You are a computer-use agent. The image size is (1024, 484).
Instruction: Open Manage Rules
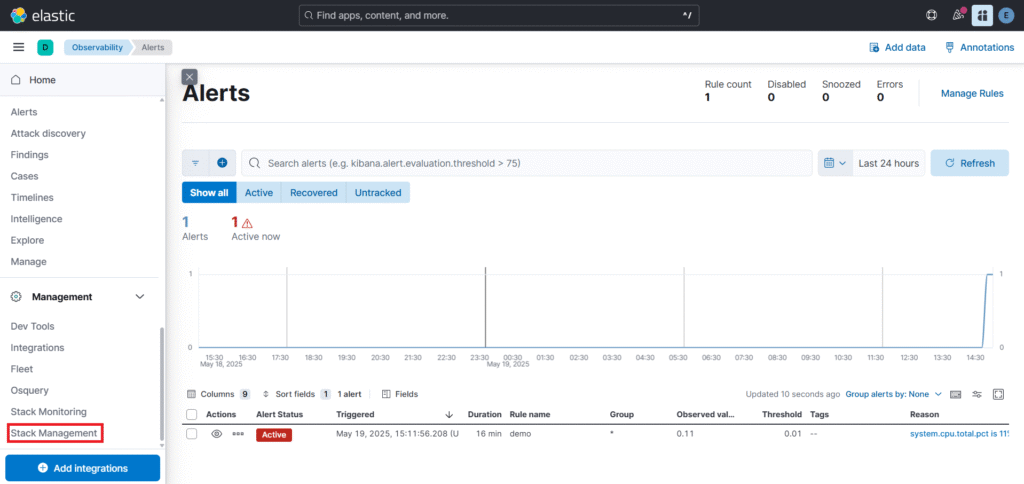click(972, 93)
